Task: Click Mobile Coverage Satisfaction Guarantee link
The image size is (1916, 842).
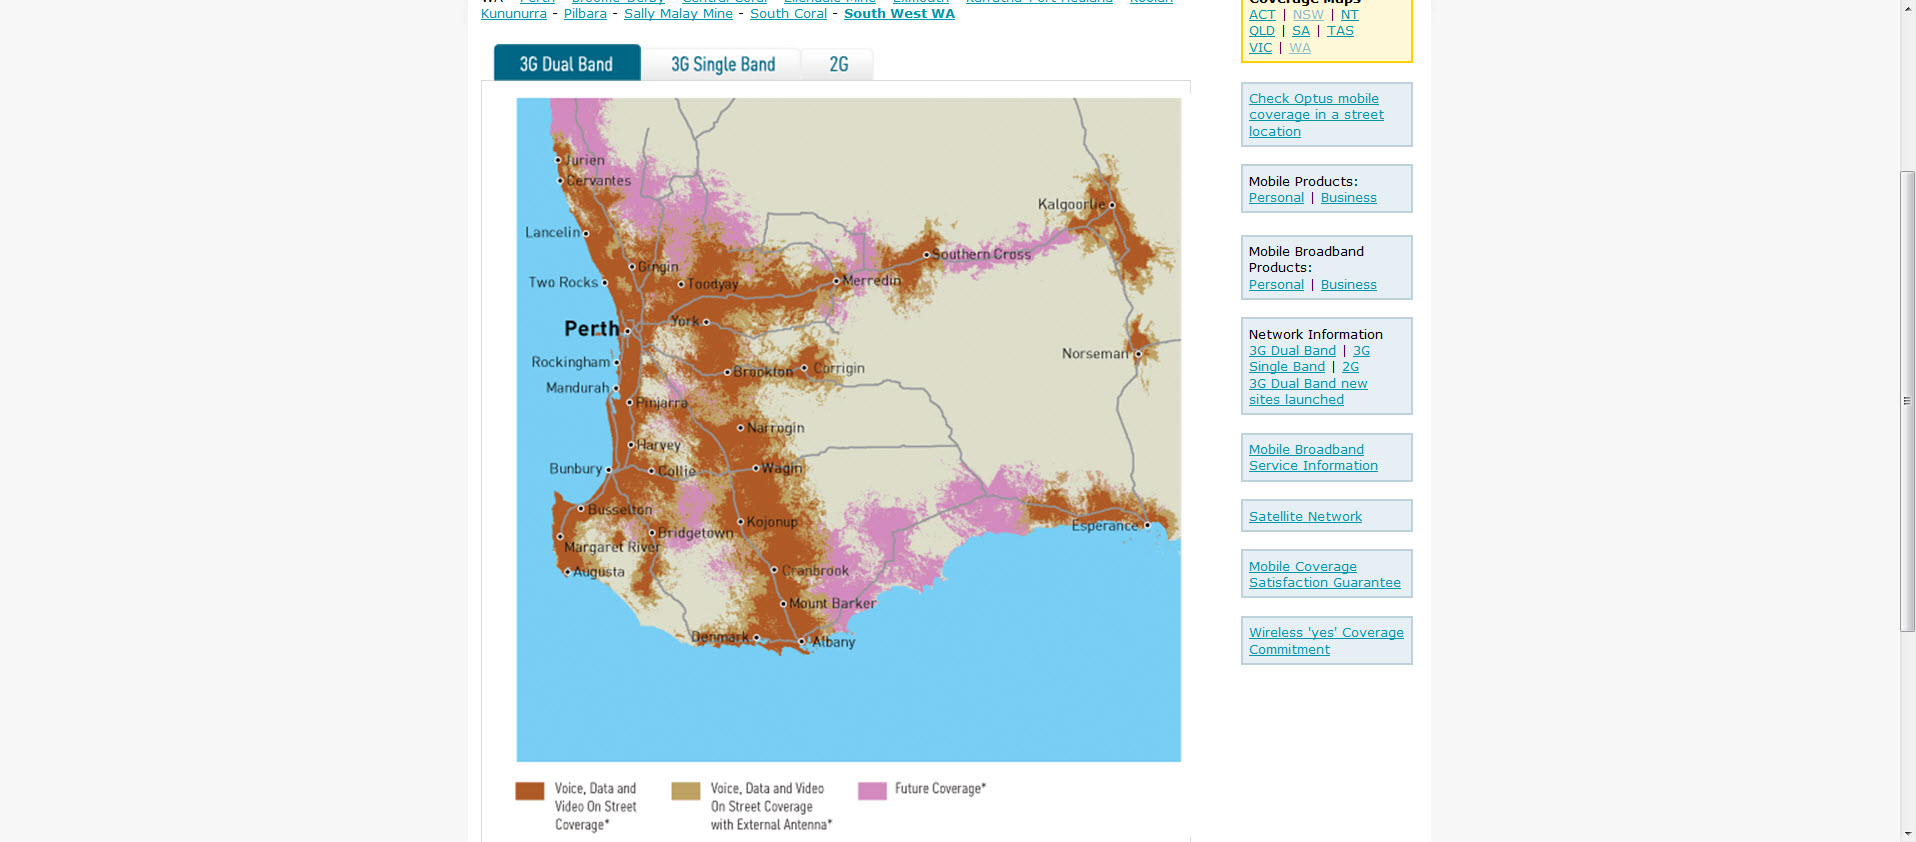Action: (1323, 575)
